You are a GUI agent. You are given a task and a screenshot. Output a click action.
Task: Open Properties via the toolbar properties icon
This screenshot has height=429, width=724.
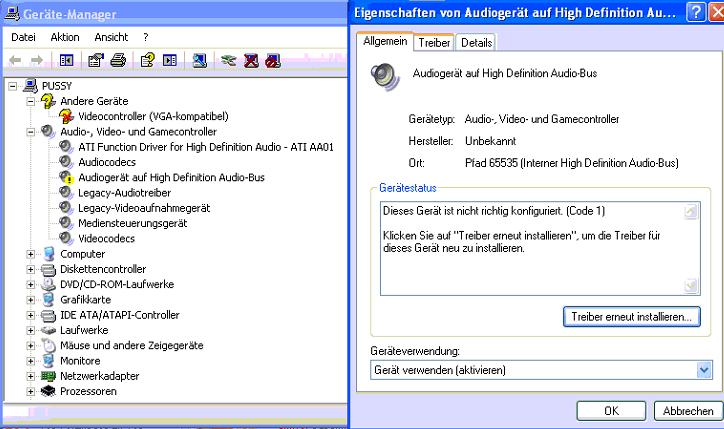(96, 60)
